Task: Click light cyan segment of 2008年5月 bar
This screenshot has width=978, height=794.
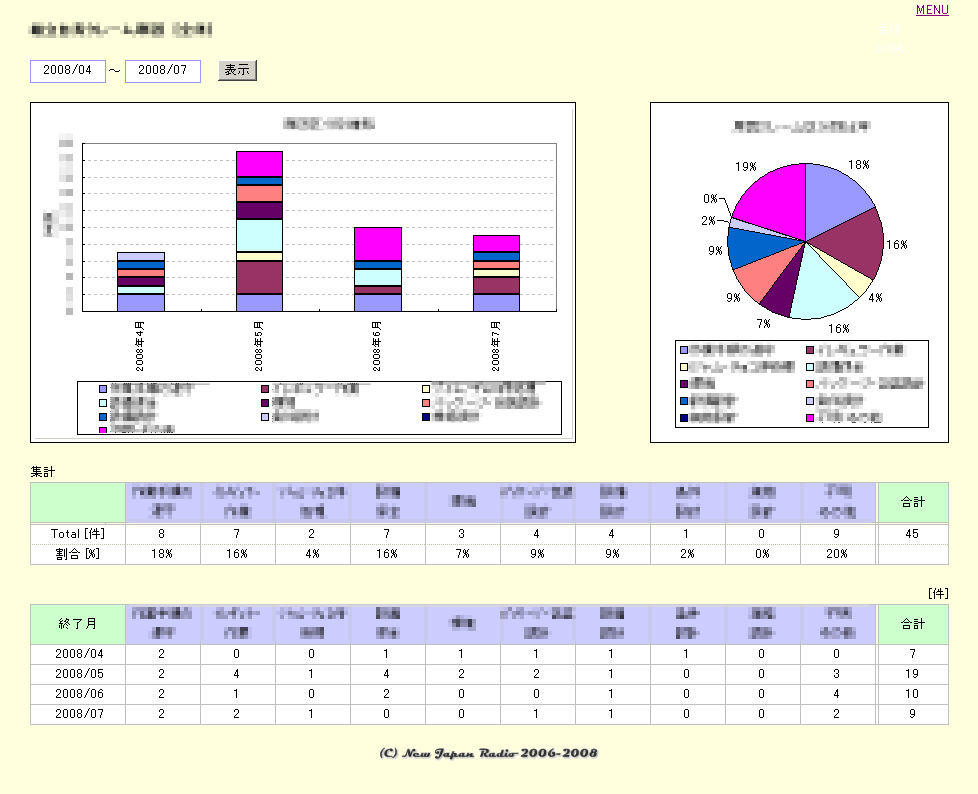Action: pyautogui.click(x=259, y=235)
